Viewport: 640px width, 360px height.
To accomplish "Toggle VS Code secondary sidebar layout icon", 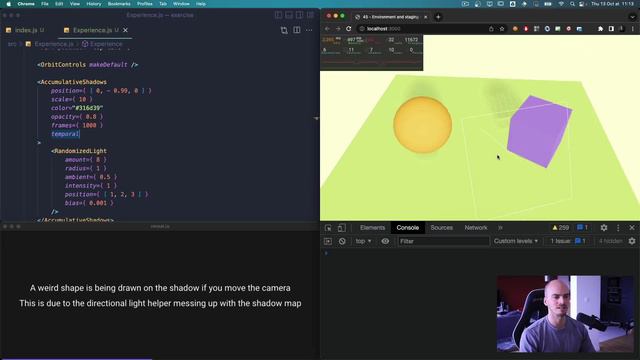I will (300, 15).
